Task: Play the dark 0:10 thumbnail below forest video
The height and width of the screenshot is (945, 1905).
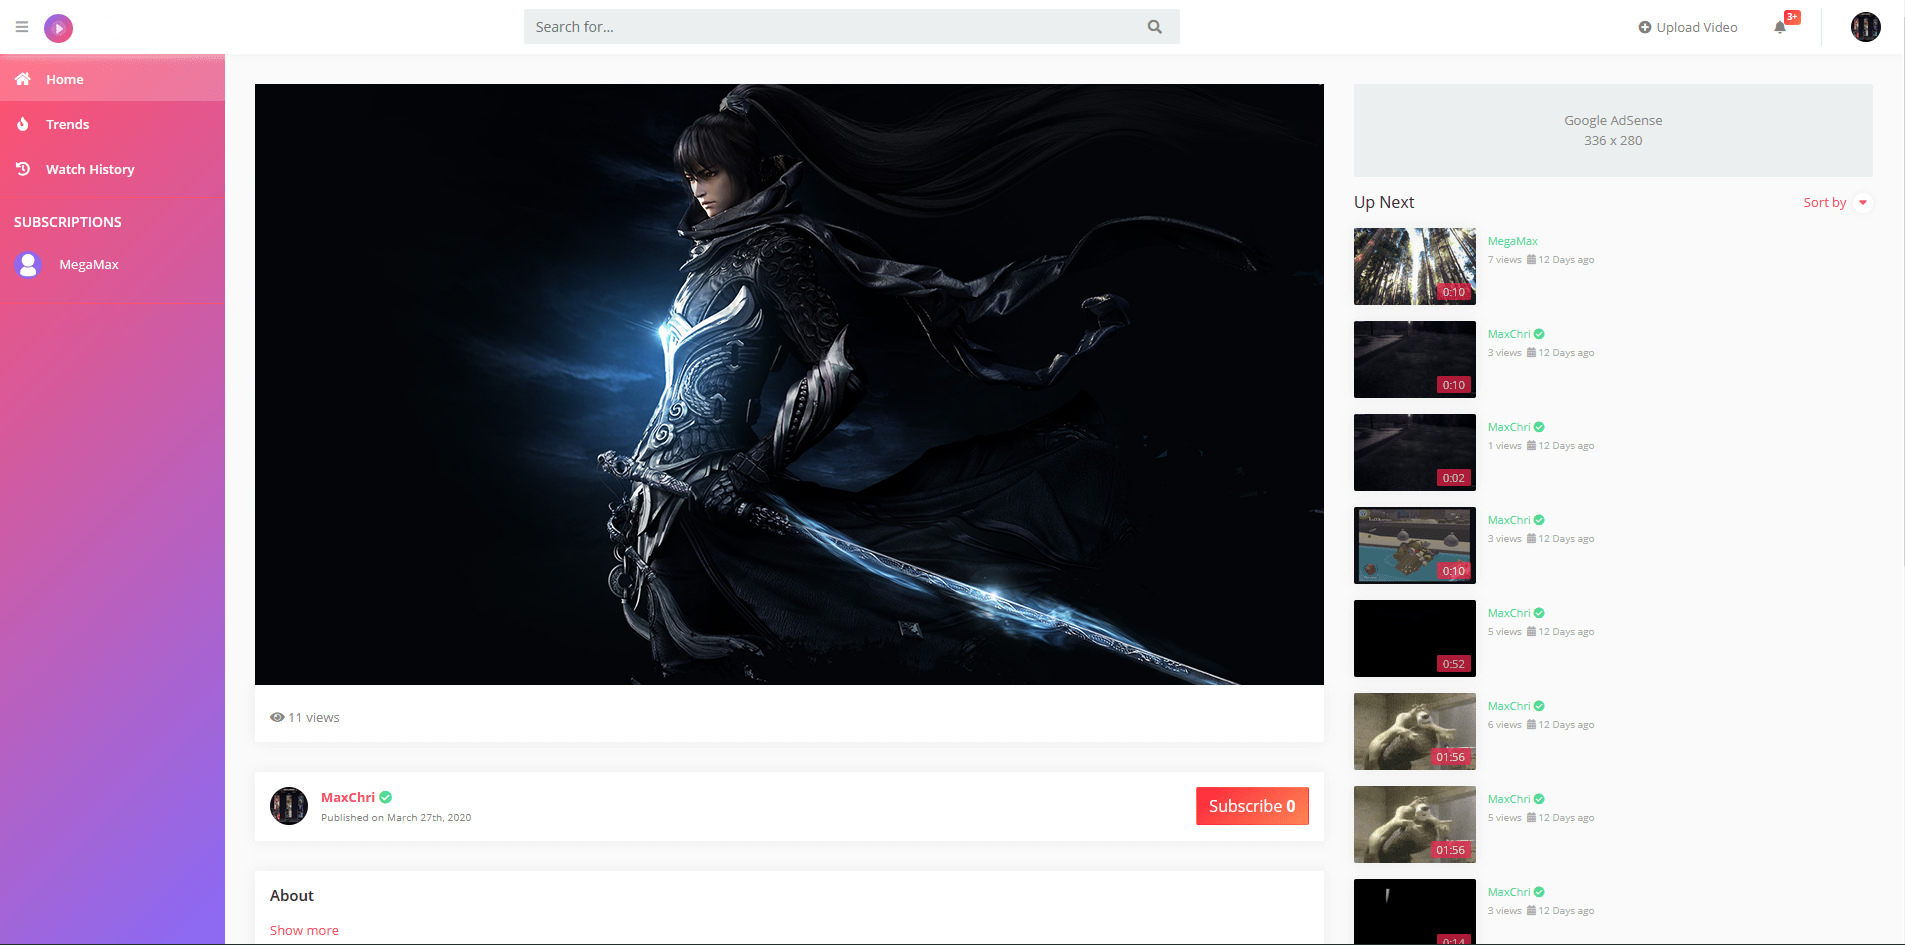Action: pyautogui.click(x=1414, y=359)
